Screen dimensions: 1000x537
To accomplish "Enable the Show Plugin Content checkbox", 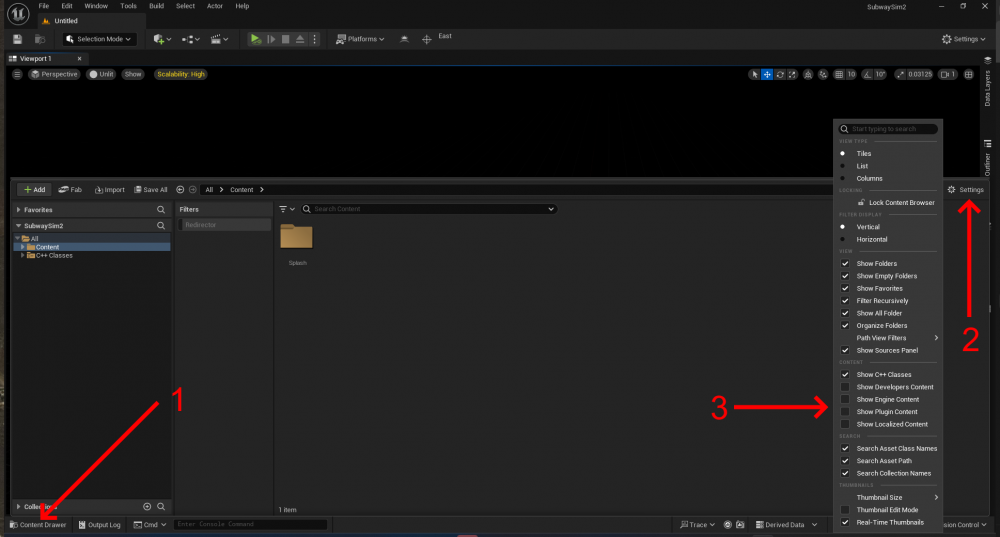I will [845, 412].
